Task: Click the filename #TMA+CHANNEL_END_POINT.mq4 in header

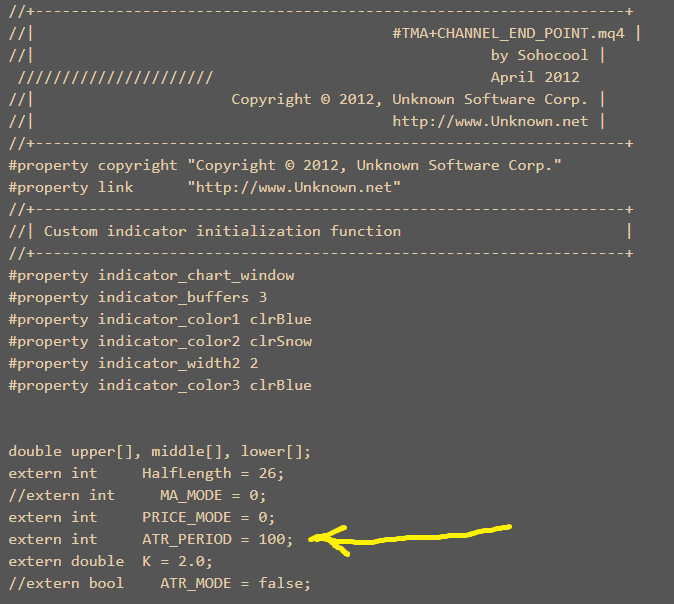Action: [x=509, y=34]
